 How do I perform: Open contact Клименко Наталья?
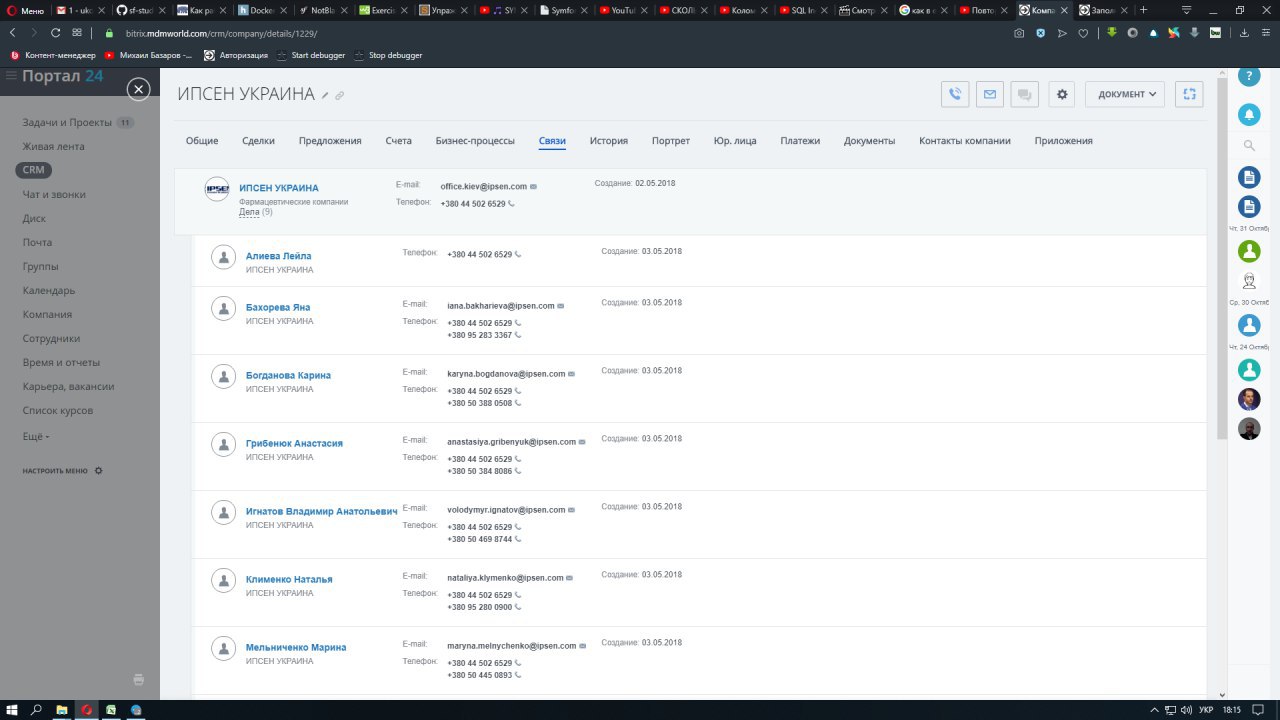(x=289, y=579)
